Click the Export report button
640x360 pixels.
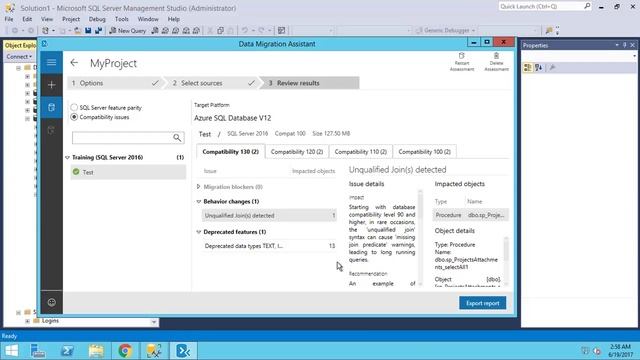click(482, 303)
